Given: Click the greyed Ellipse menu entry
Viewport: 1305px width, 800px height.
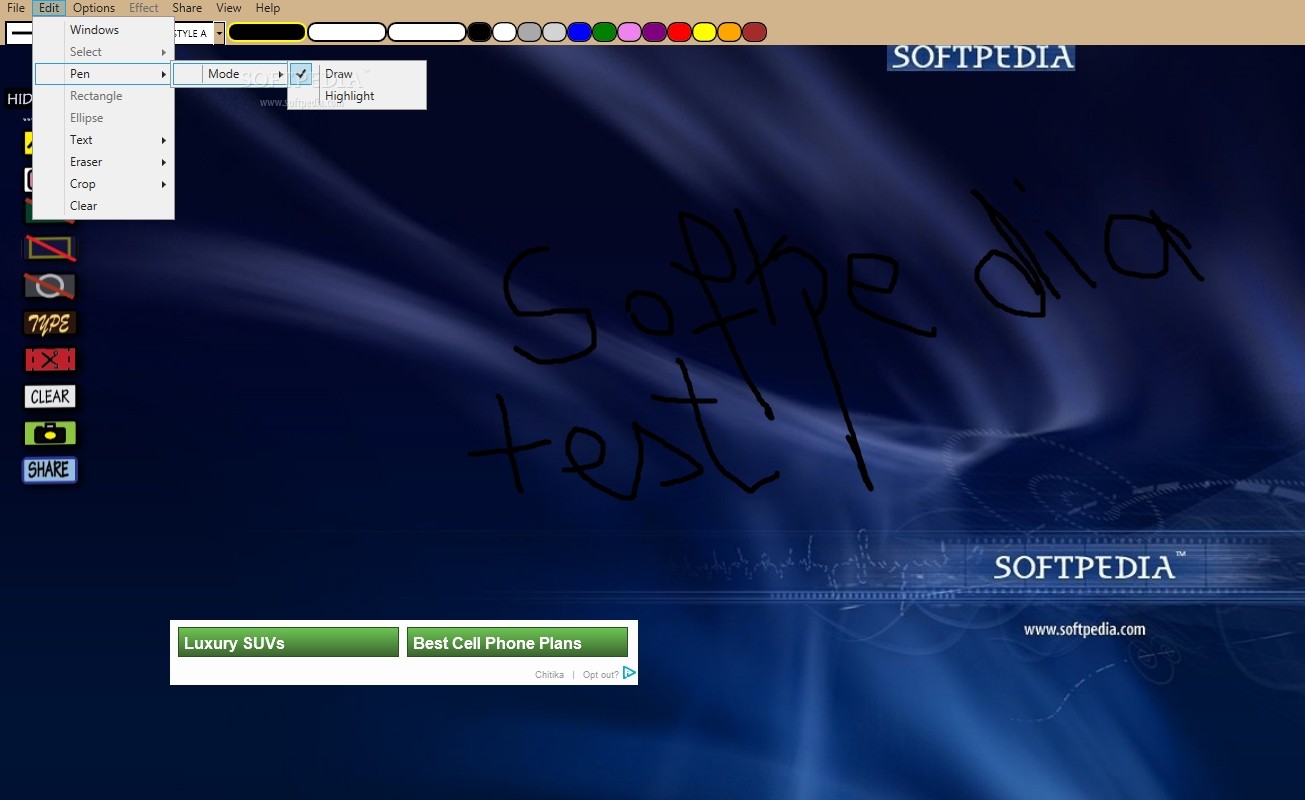Looking at the screenshot, I should [104, 118].
